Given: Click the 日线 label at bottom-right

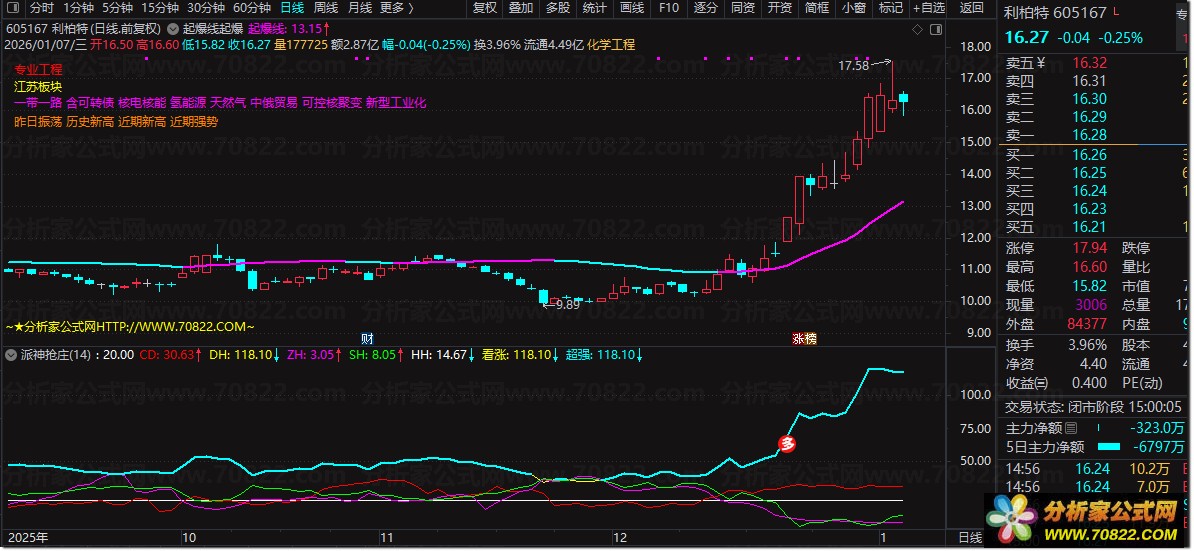Looking at the screenshot, I should click(971, 538).
